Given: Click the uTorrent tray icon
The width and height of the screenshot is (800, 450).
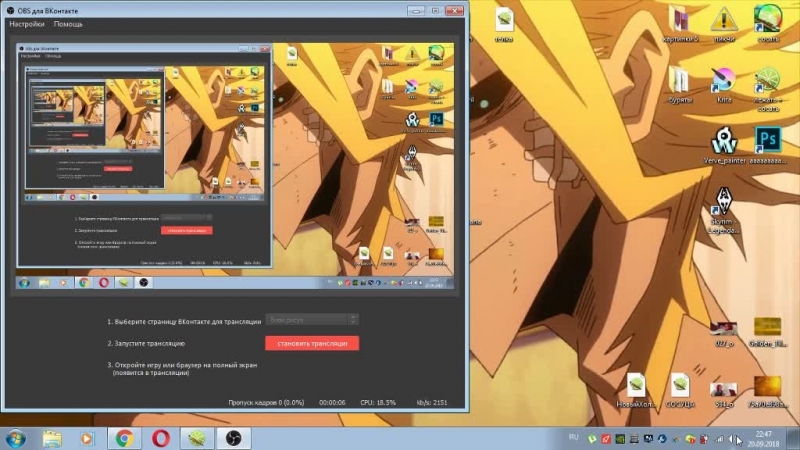Looking at the screenshot, I should (592, 439).
